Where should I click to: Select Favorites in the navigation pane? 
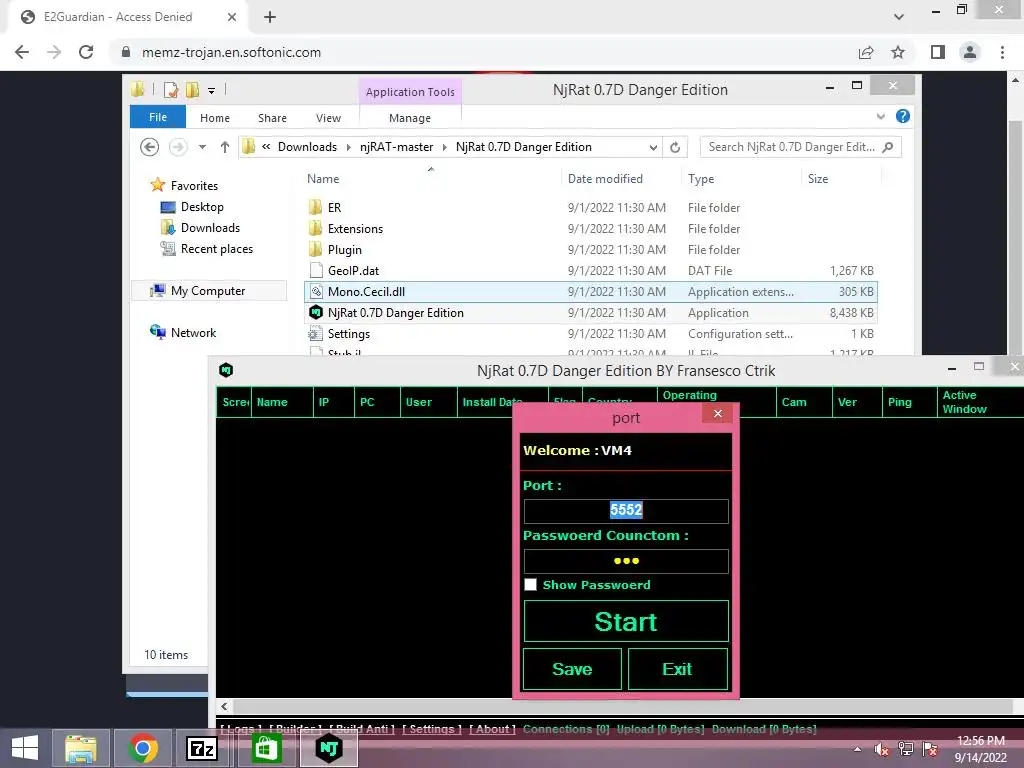pos(194,185)
